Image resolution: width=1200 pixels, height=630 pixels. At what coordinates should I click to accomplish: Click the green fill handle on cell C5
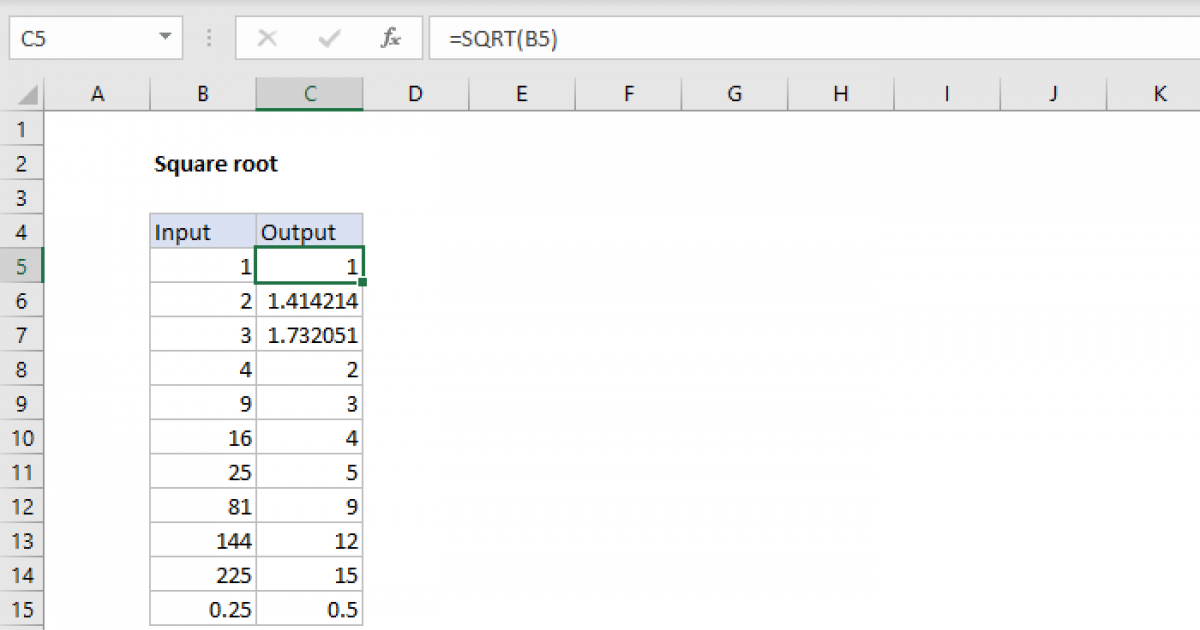362,280
